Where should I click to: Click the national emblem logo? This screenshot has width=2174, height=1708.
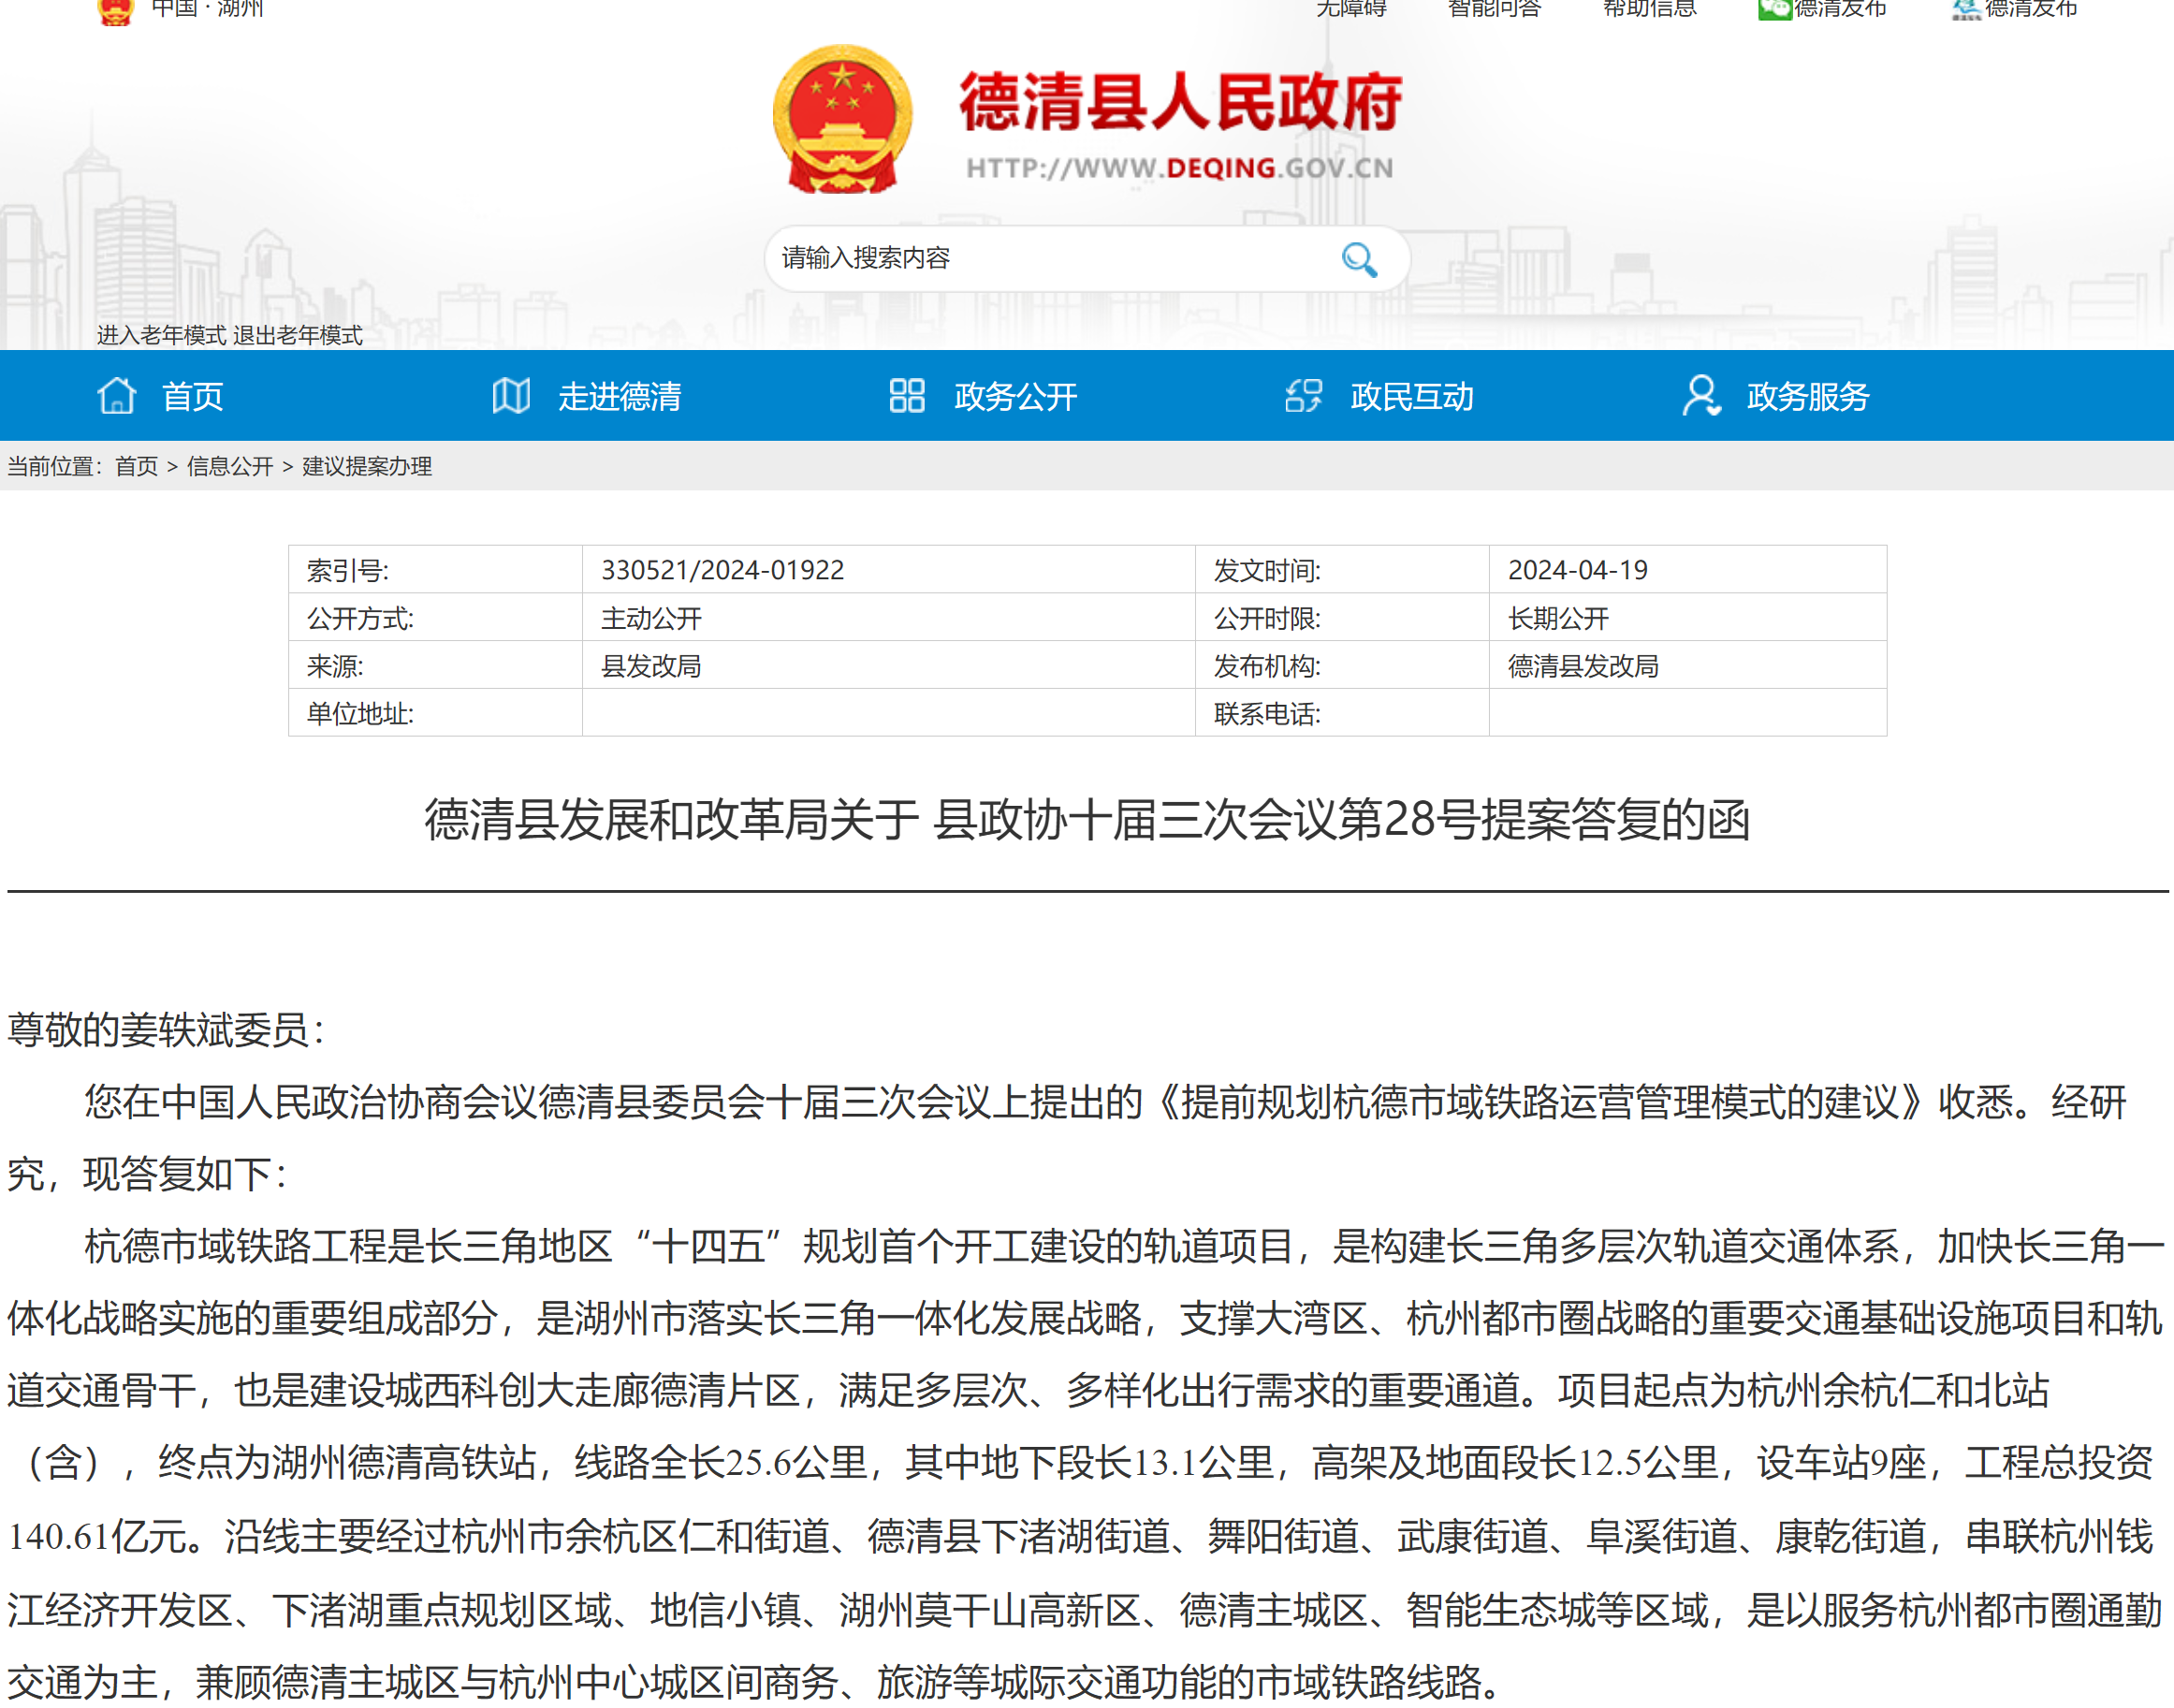tap(842, 120)
